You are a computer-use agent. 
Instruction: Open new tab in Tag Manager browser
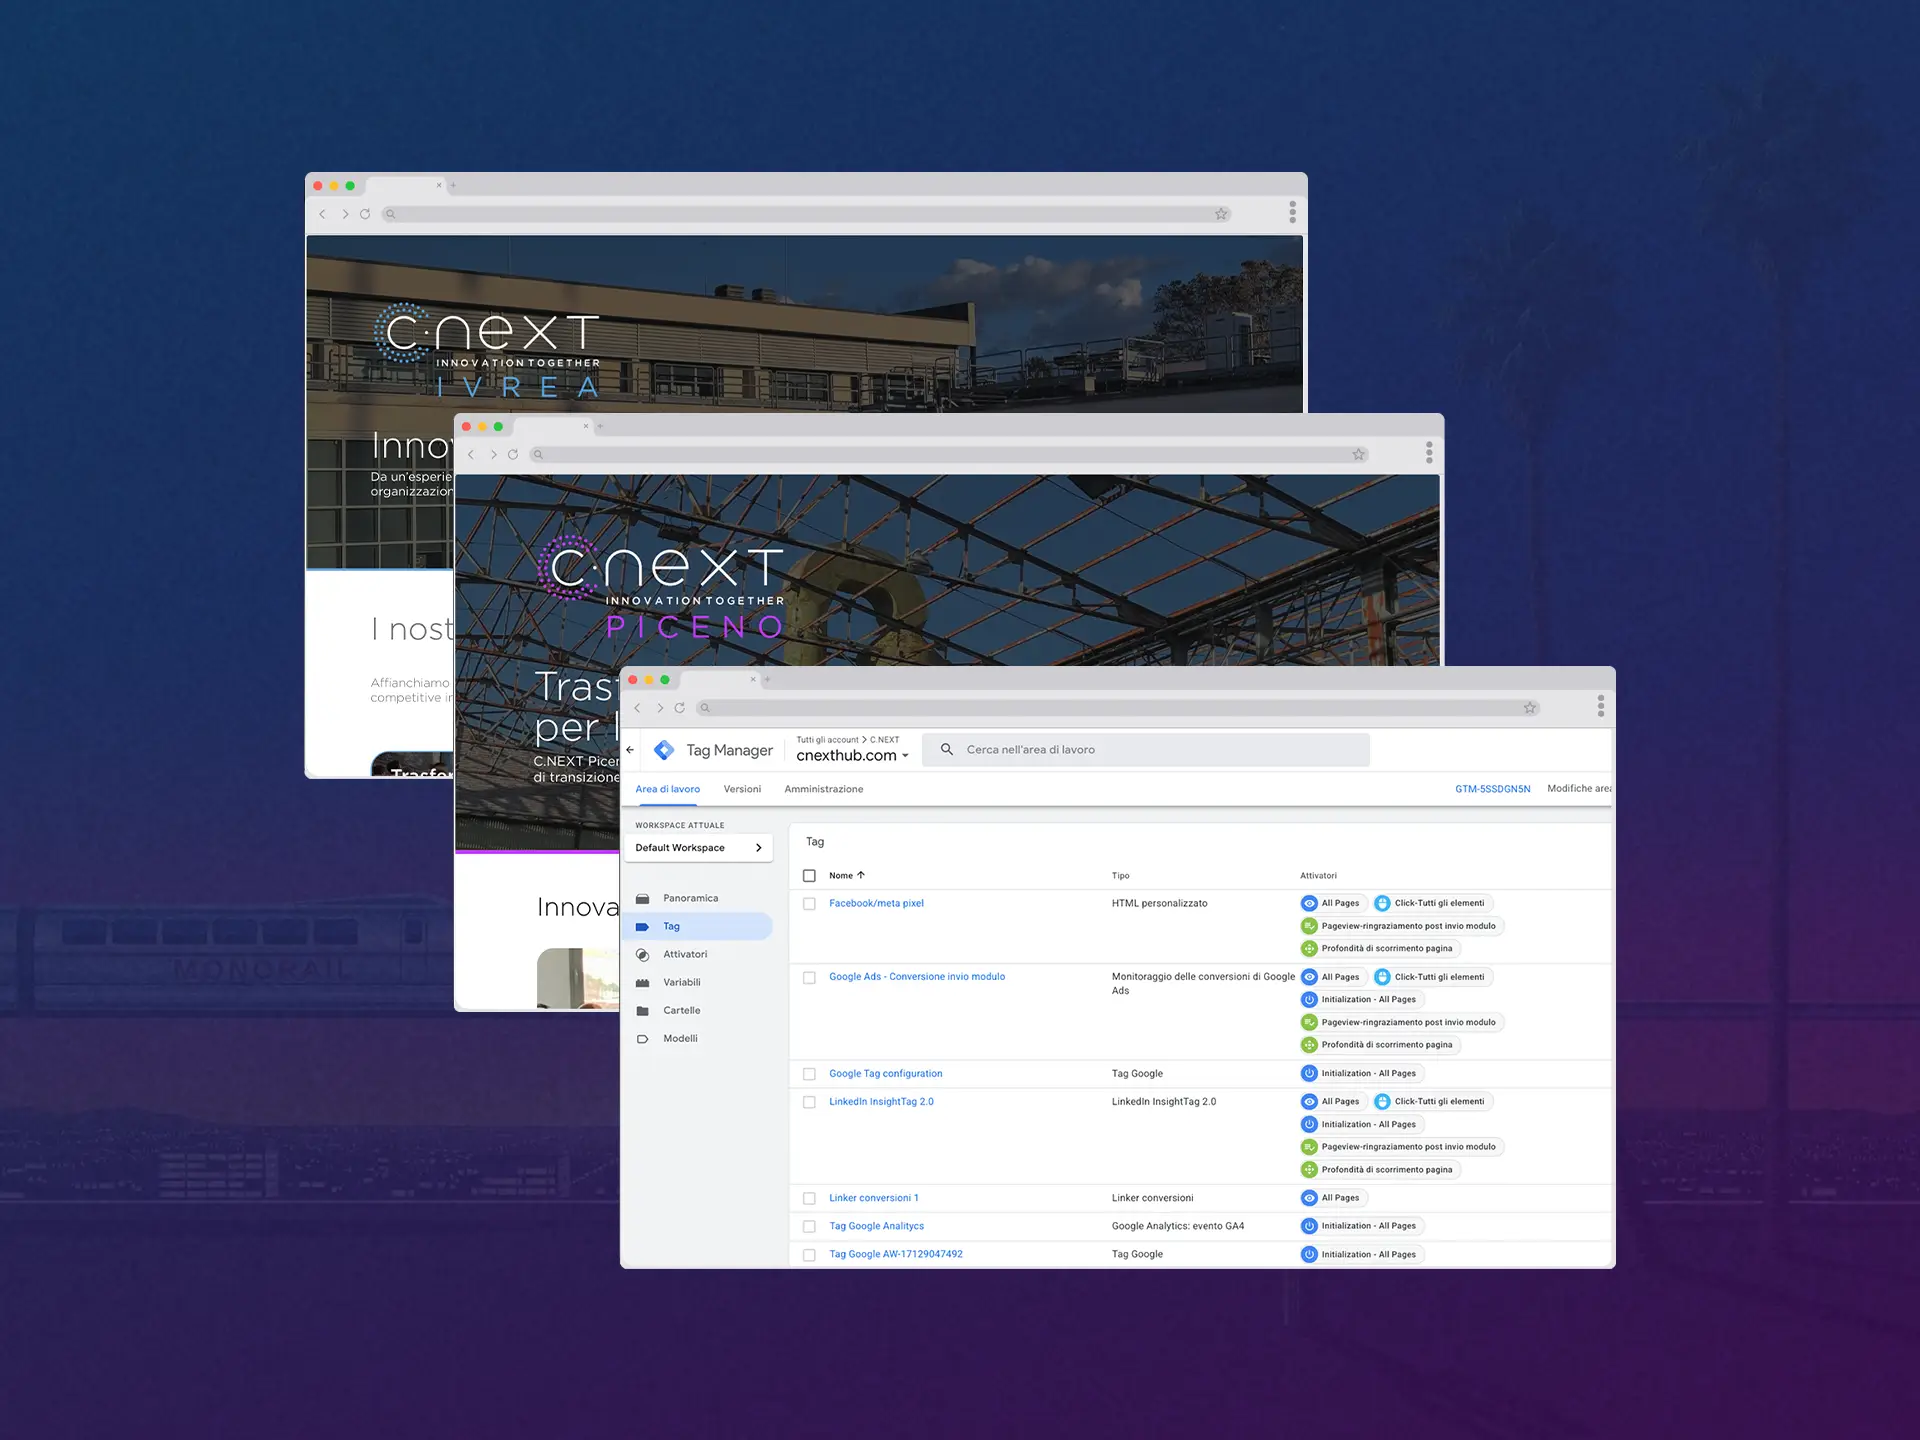[768, 680]
